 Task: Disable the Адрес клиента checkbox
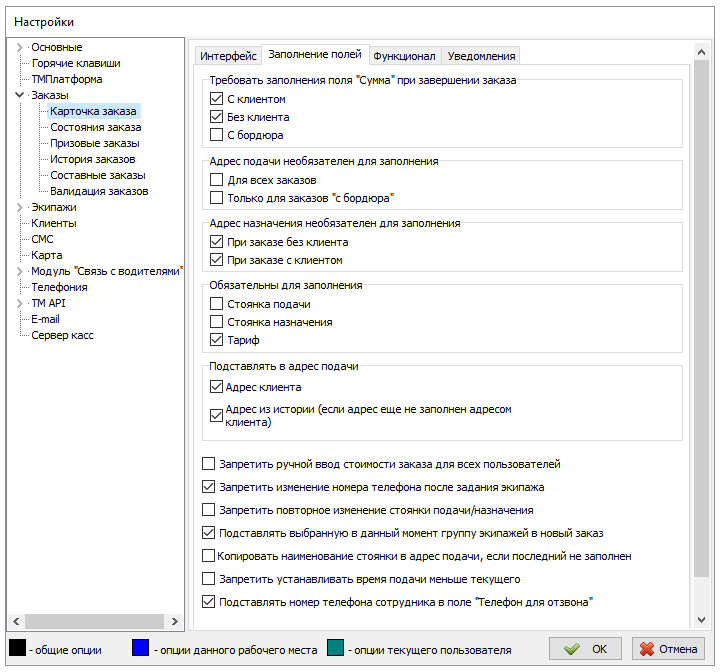[x=217, y=387]
